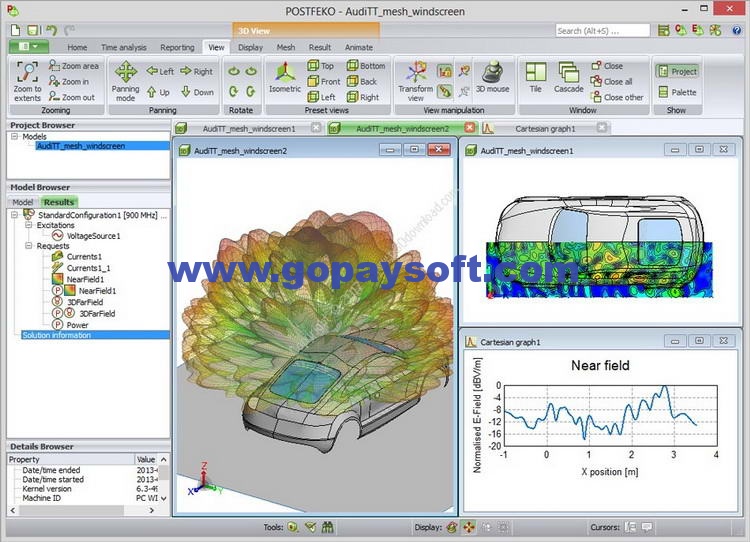Click the new document icon in quick access
This screenshot has width=750, height=542.
[16, 30]
